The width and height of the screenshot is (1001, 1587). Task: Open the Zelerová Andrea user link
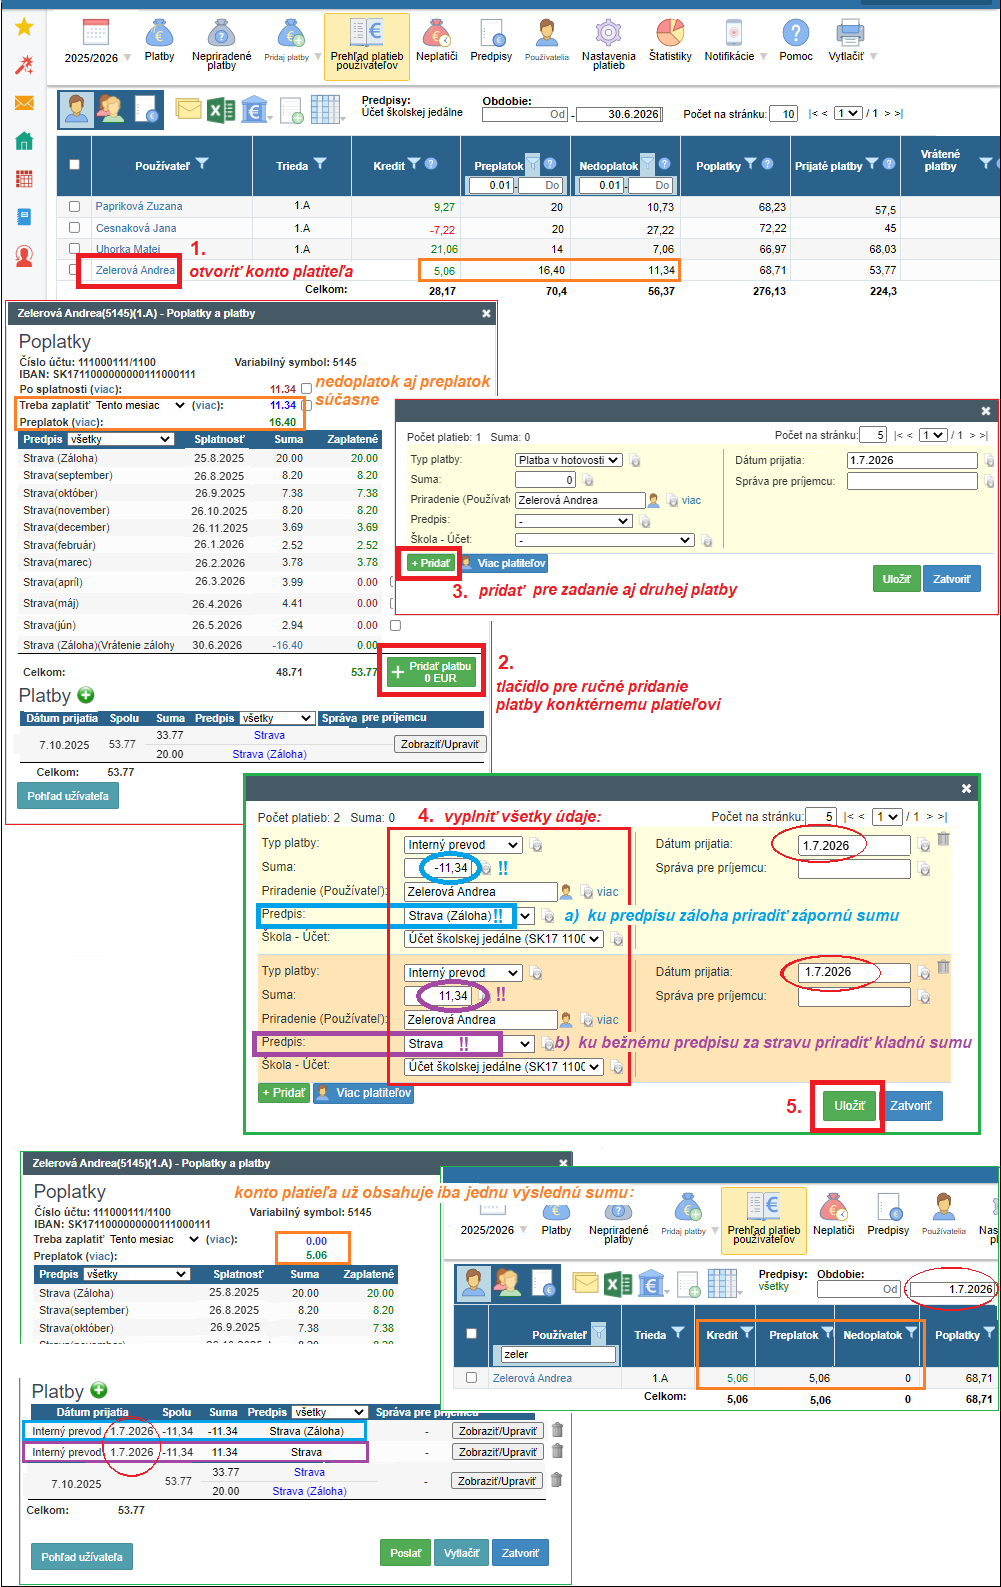click(135, 270)
